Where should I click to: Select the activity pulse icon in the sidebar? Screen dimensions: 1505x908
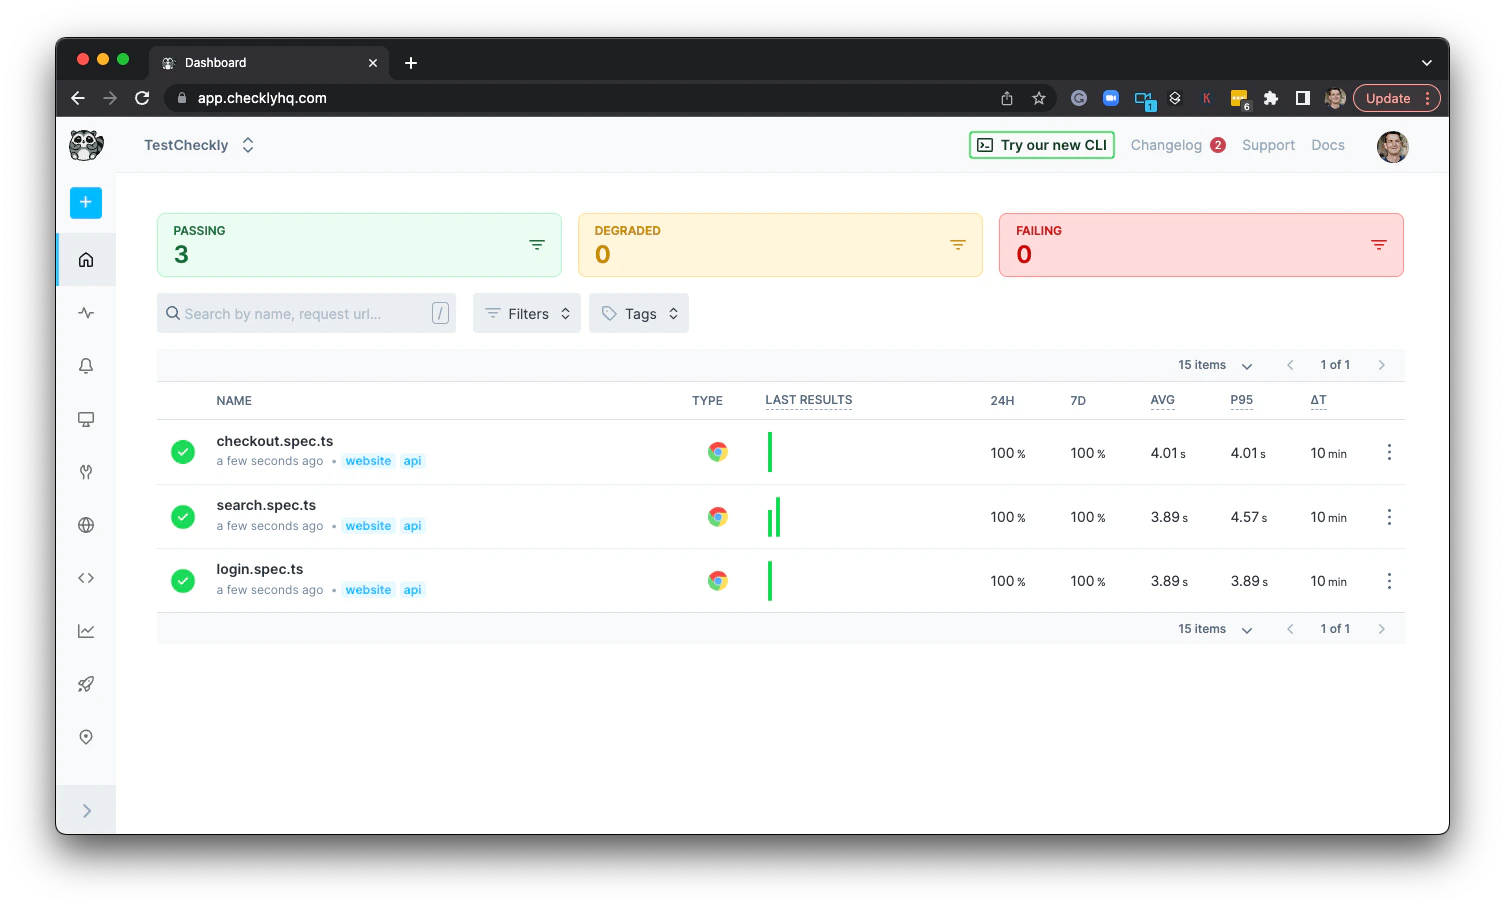tap(85, 312)
